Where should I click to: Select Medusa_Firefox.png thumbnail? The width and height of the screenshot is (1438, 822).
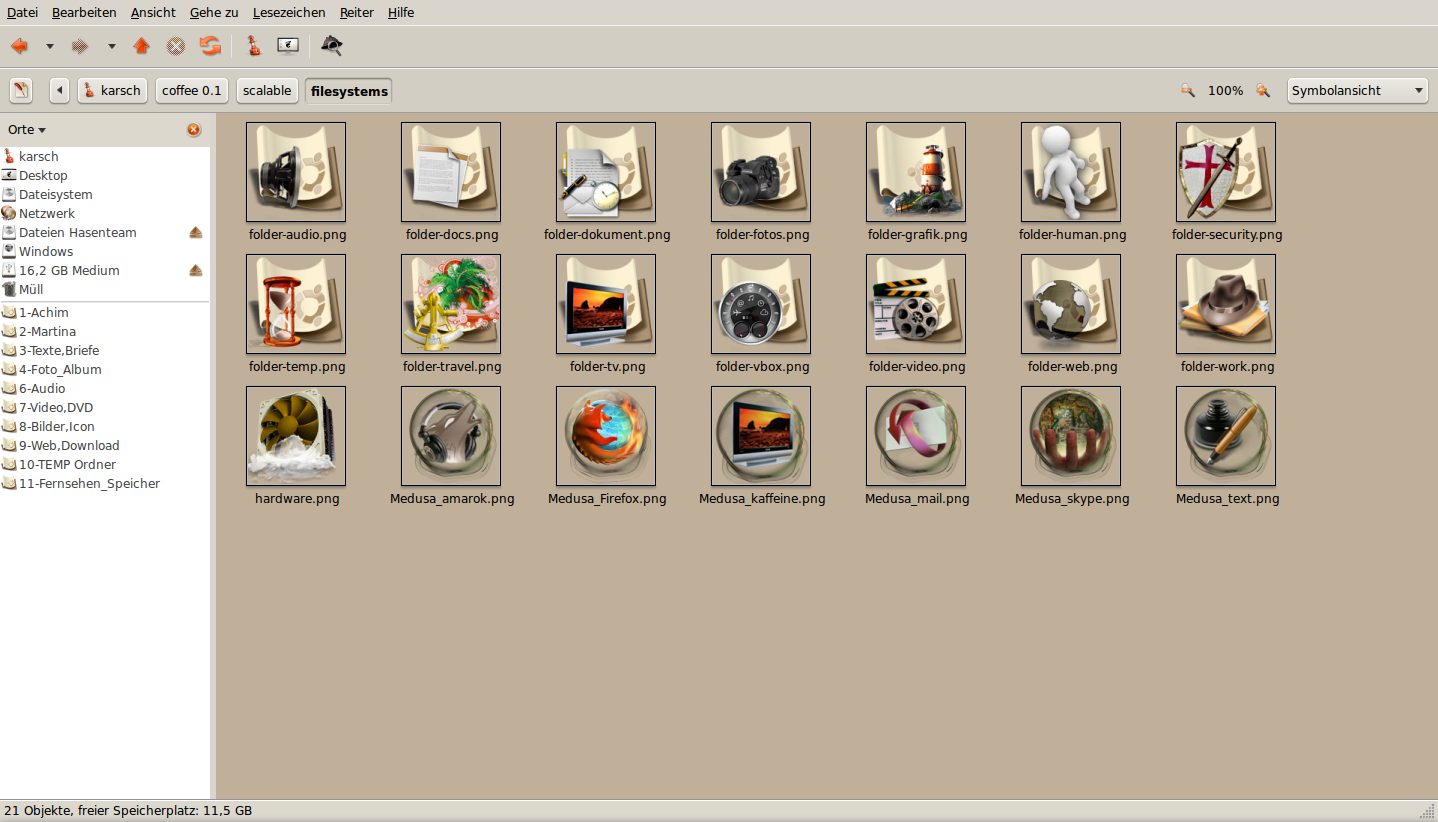606,436
